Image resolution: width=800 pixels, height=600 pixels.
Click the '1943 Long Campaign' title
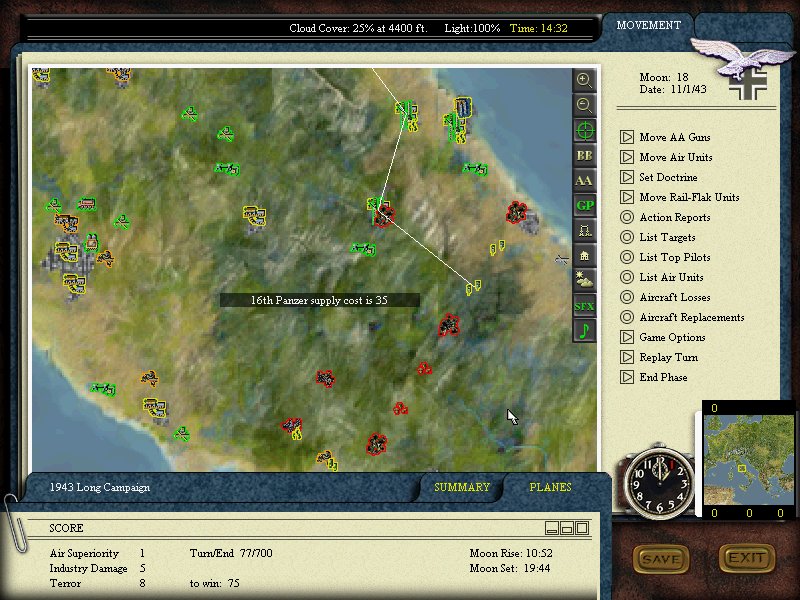[99, 487]
